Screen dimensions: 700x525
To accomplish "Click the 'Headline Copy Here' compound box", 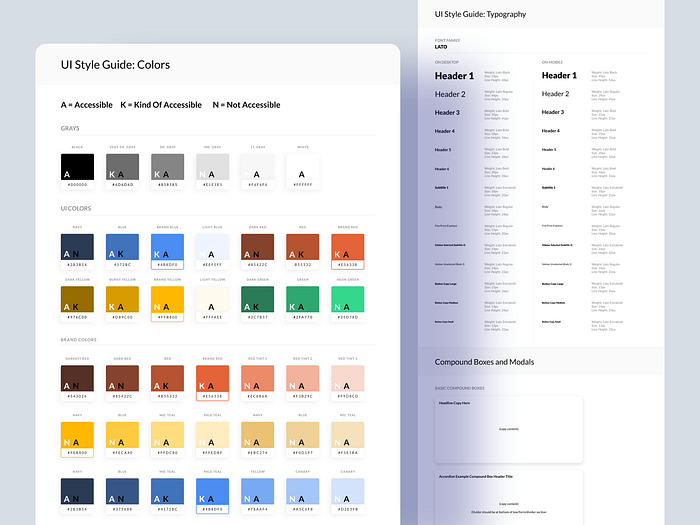I will click(x=509, y=429).
